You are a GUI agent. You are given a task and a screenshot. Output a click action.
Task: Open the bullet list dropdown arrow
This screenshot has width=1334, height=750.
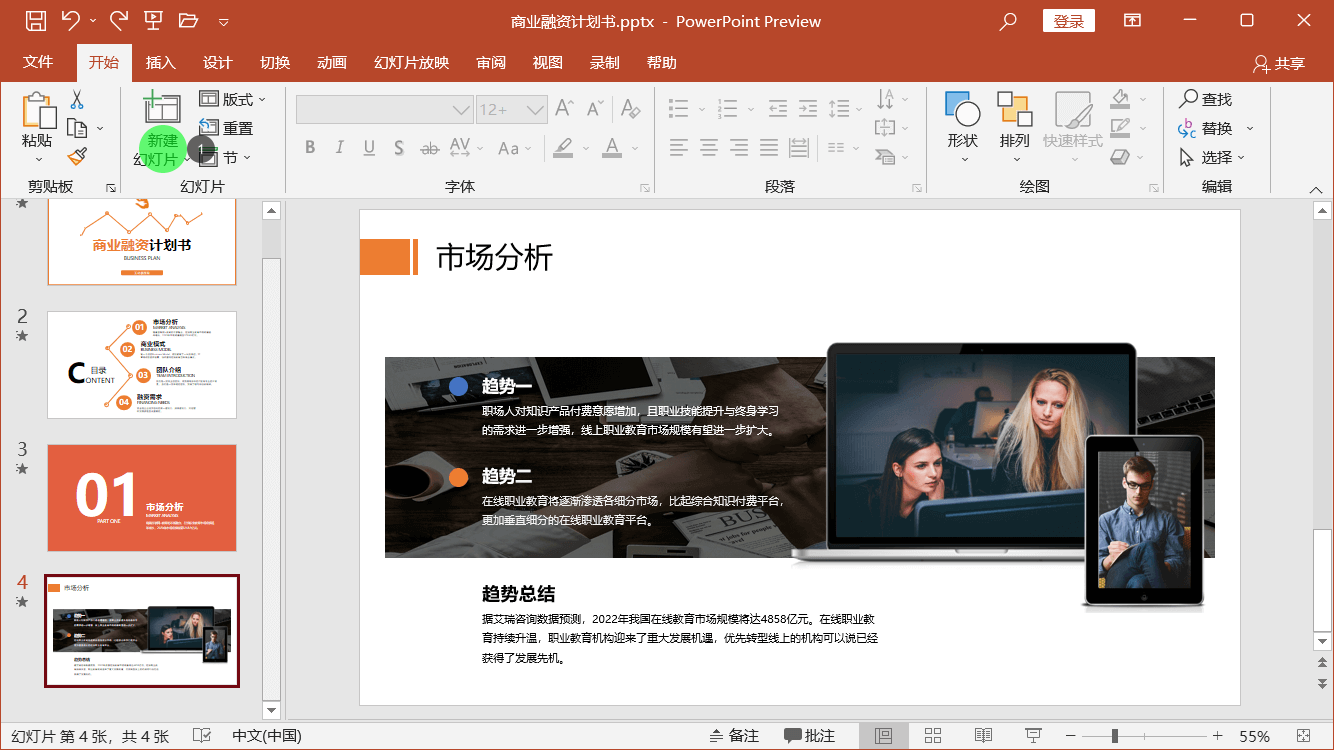pyautogui.click(x=700, y=108)
